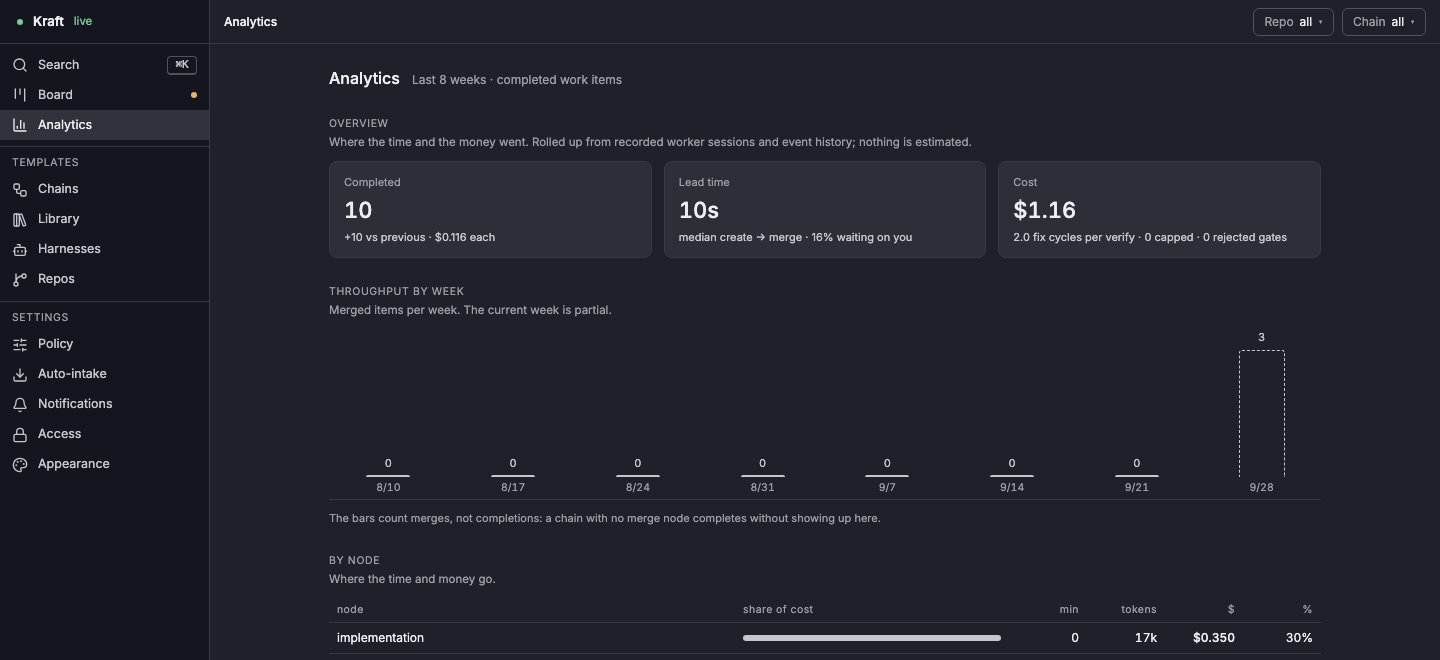Click the "share of cost" column header
This screenshot has height=660, width=1440.
778,609
